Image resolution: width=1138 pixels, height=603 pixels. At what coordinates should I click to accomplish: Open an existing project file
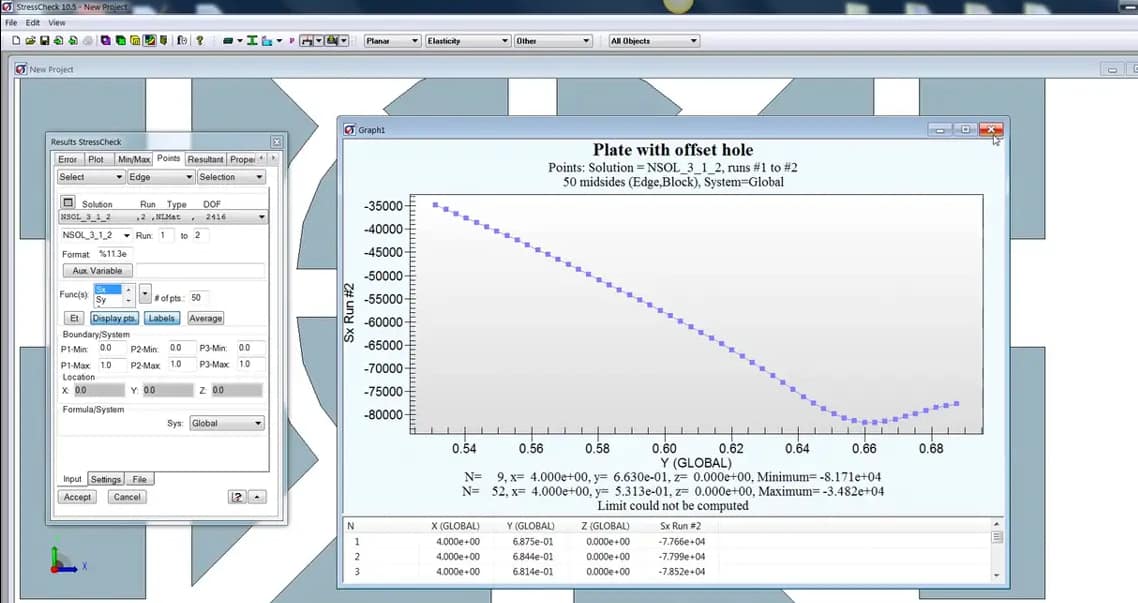pyautogui.click(x=30, y=41)
